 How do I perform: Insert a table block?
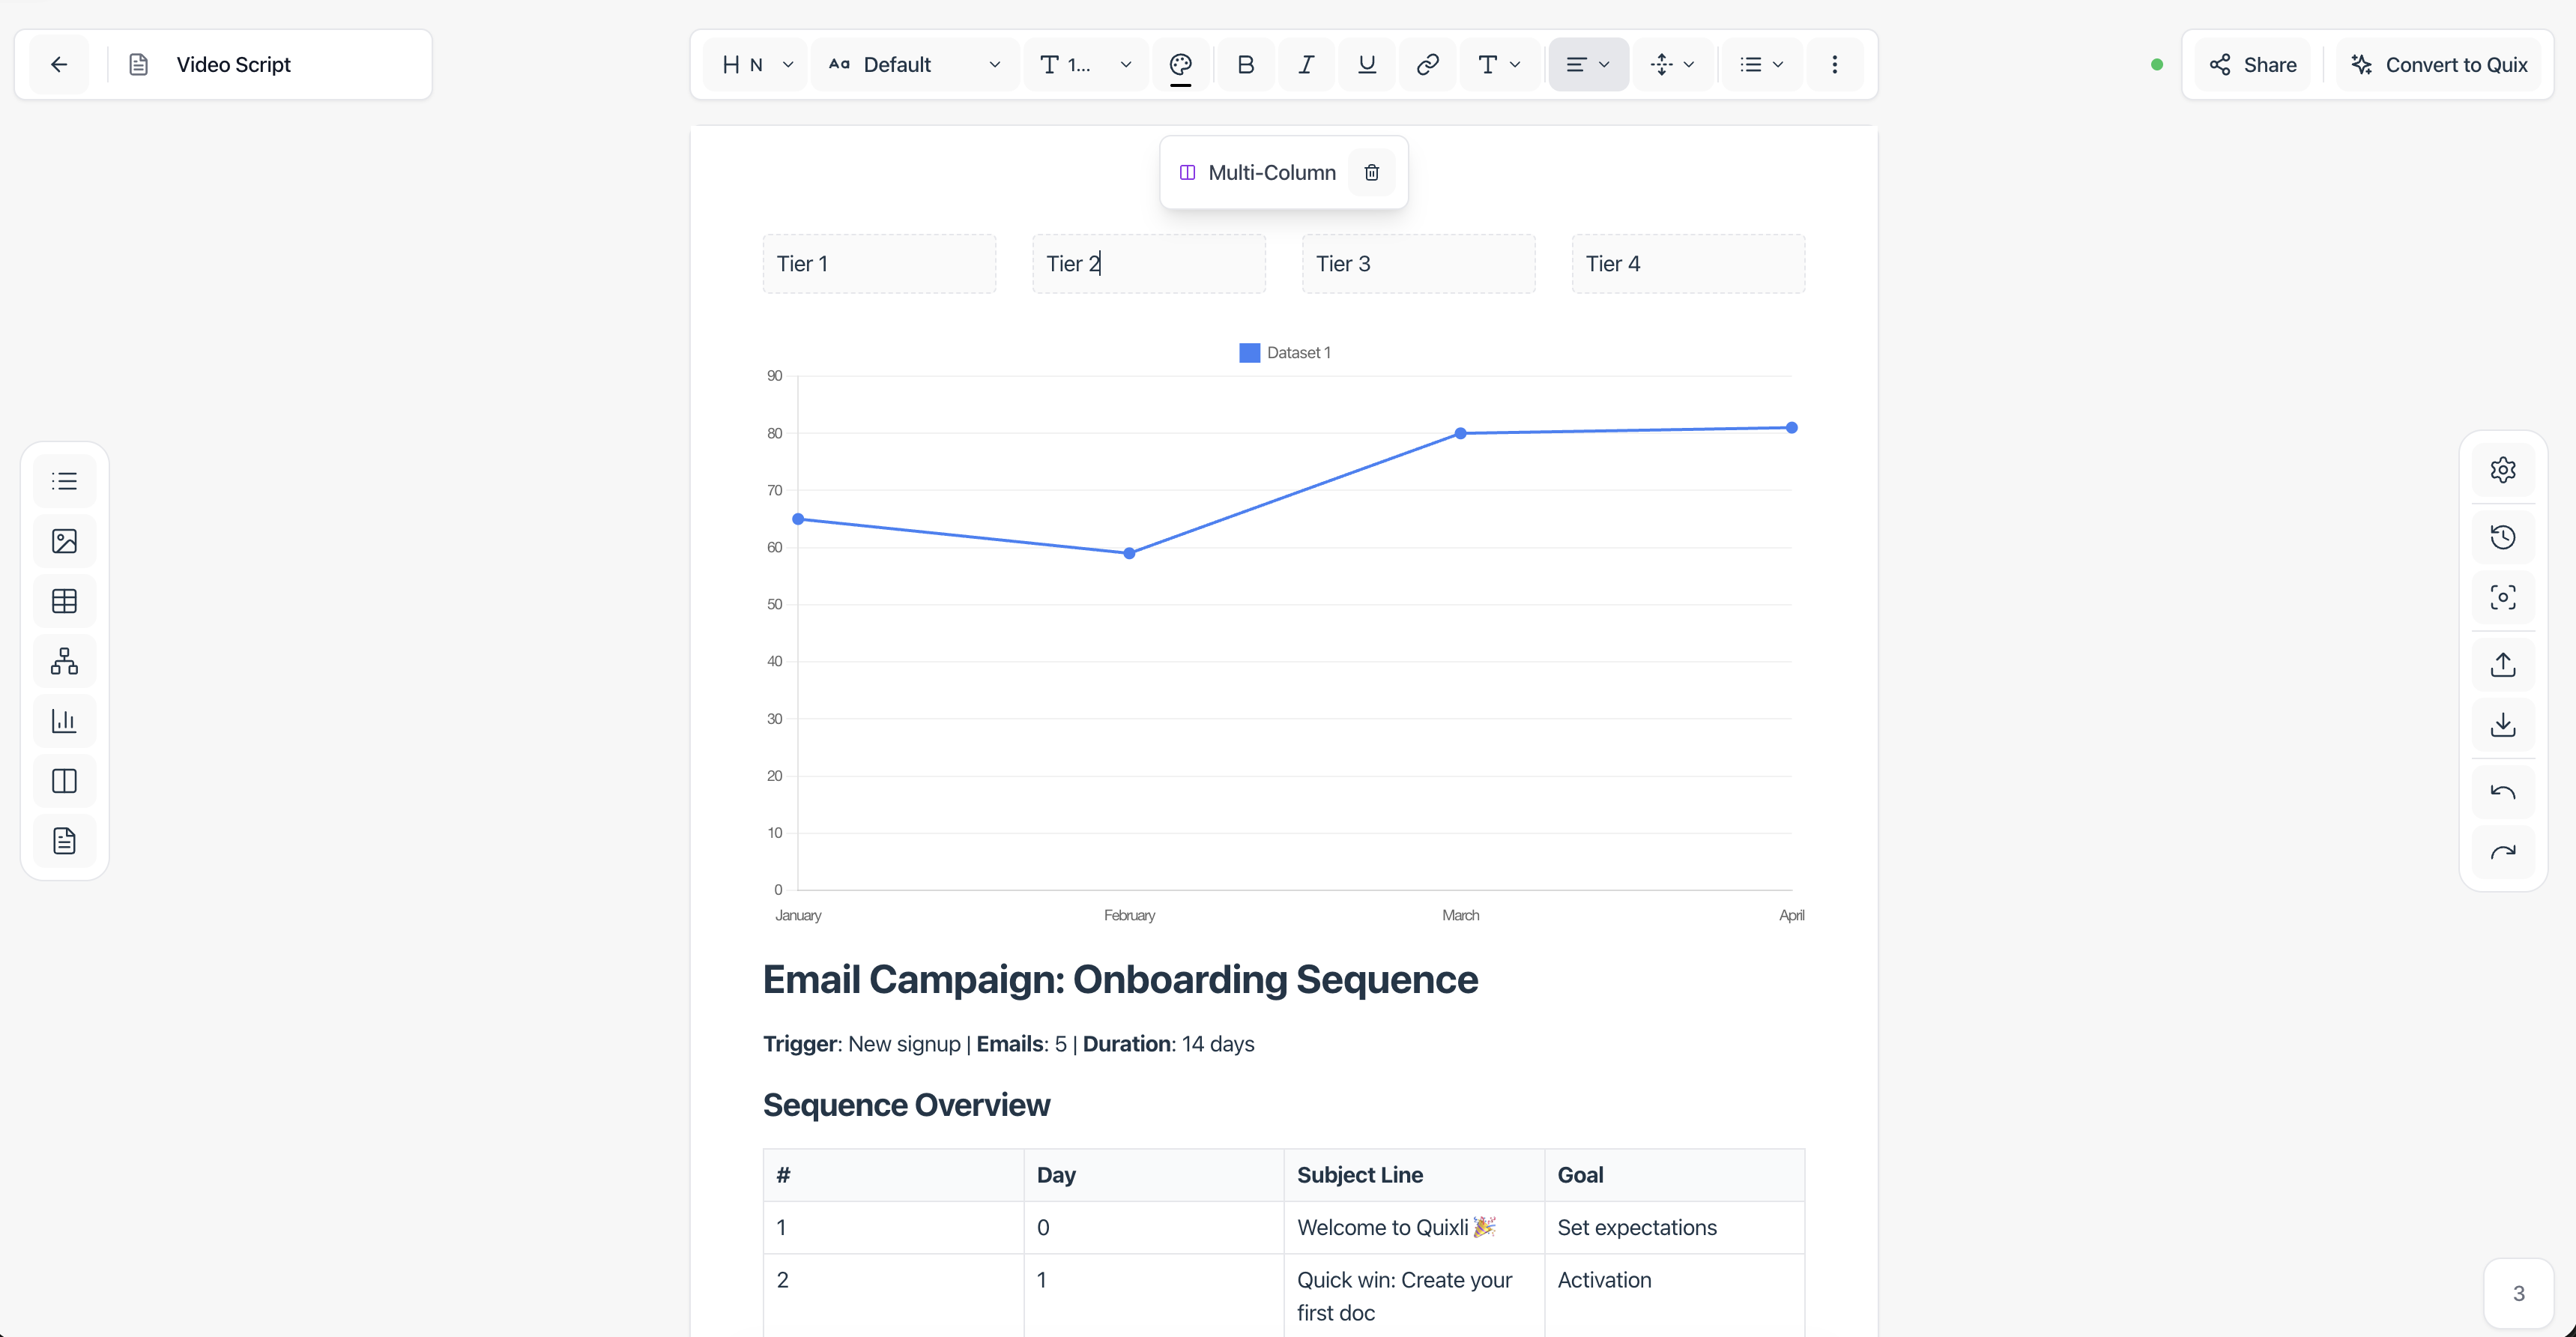click(x=64, y=601)
